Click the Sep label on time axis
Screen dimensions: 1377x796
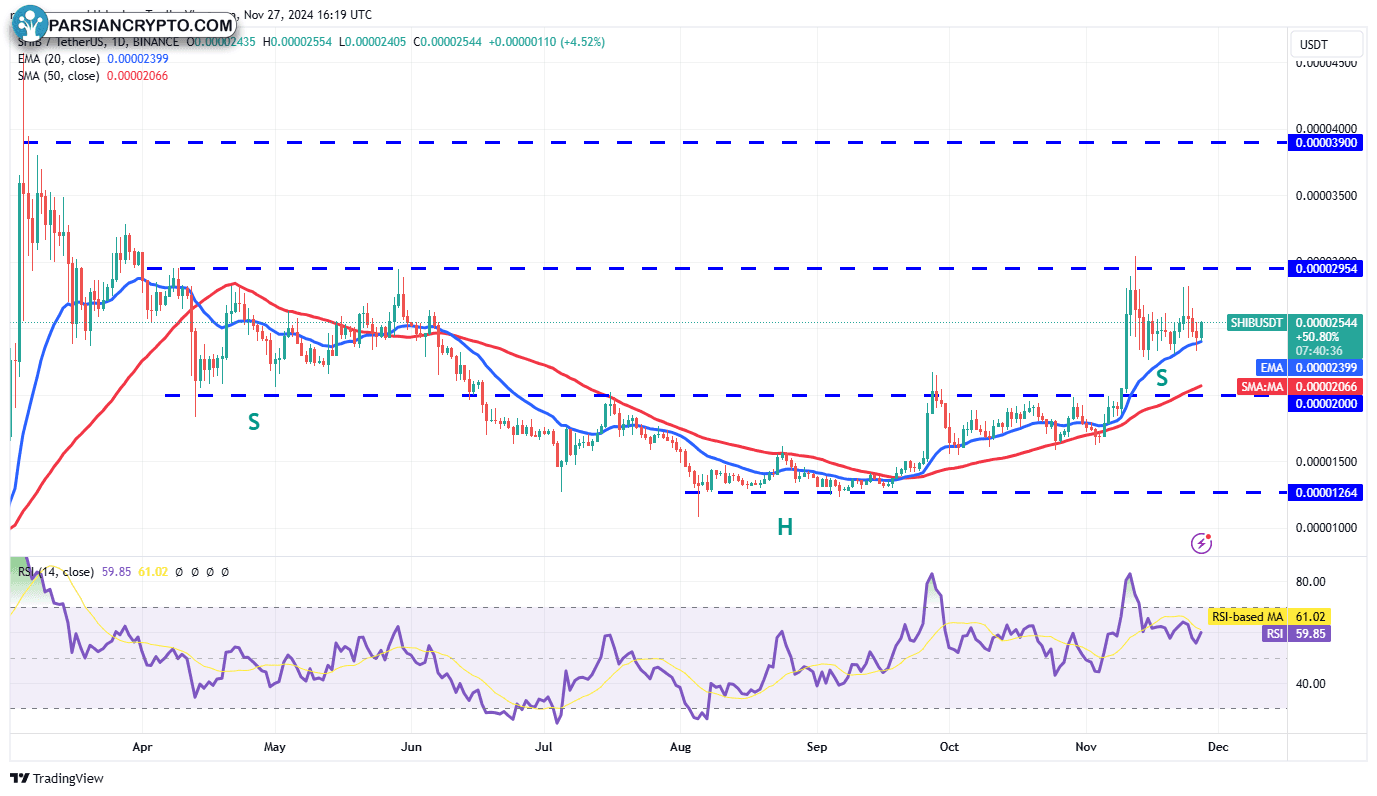(816, 747)
